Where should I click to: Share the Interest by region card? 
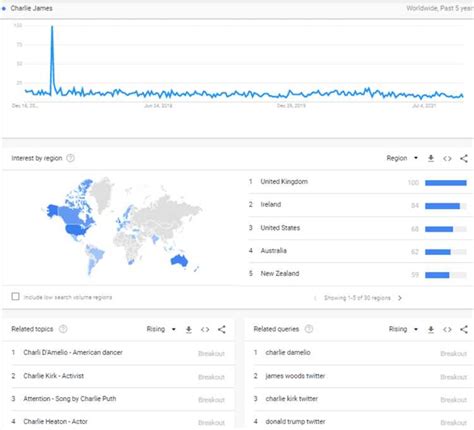[464, 158]
